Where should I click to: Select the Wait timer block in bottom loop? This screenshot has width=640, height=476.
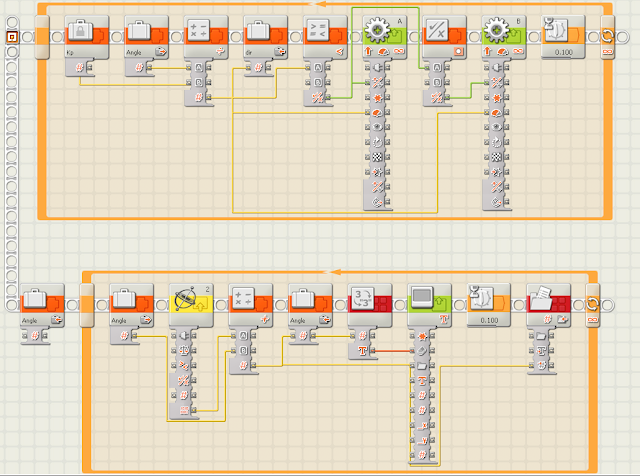pos(489,306)
